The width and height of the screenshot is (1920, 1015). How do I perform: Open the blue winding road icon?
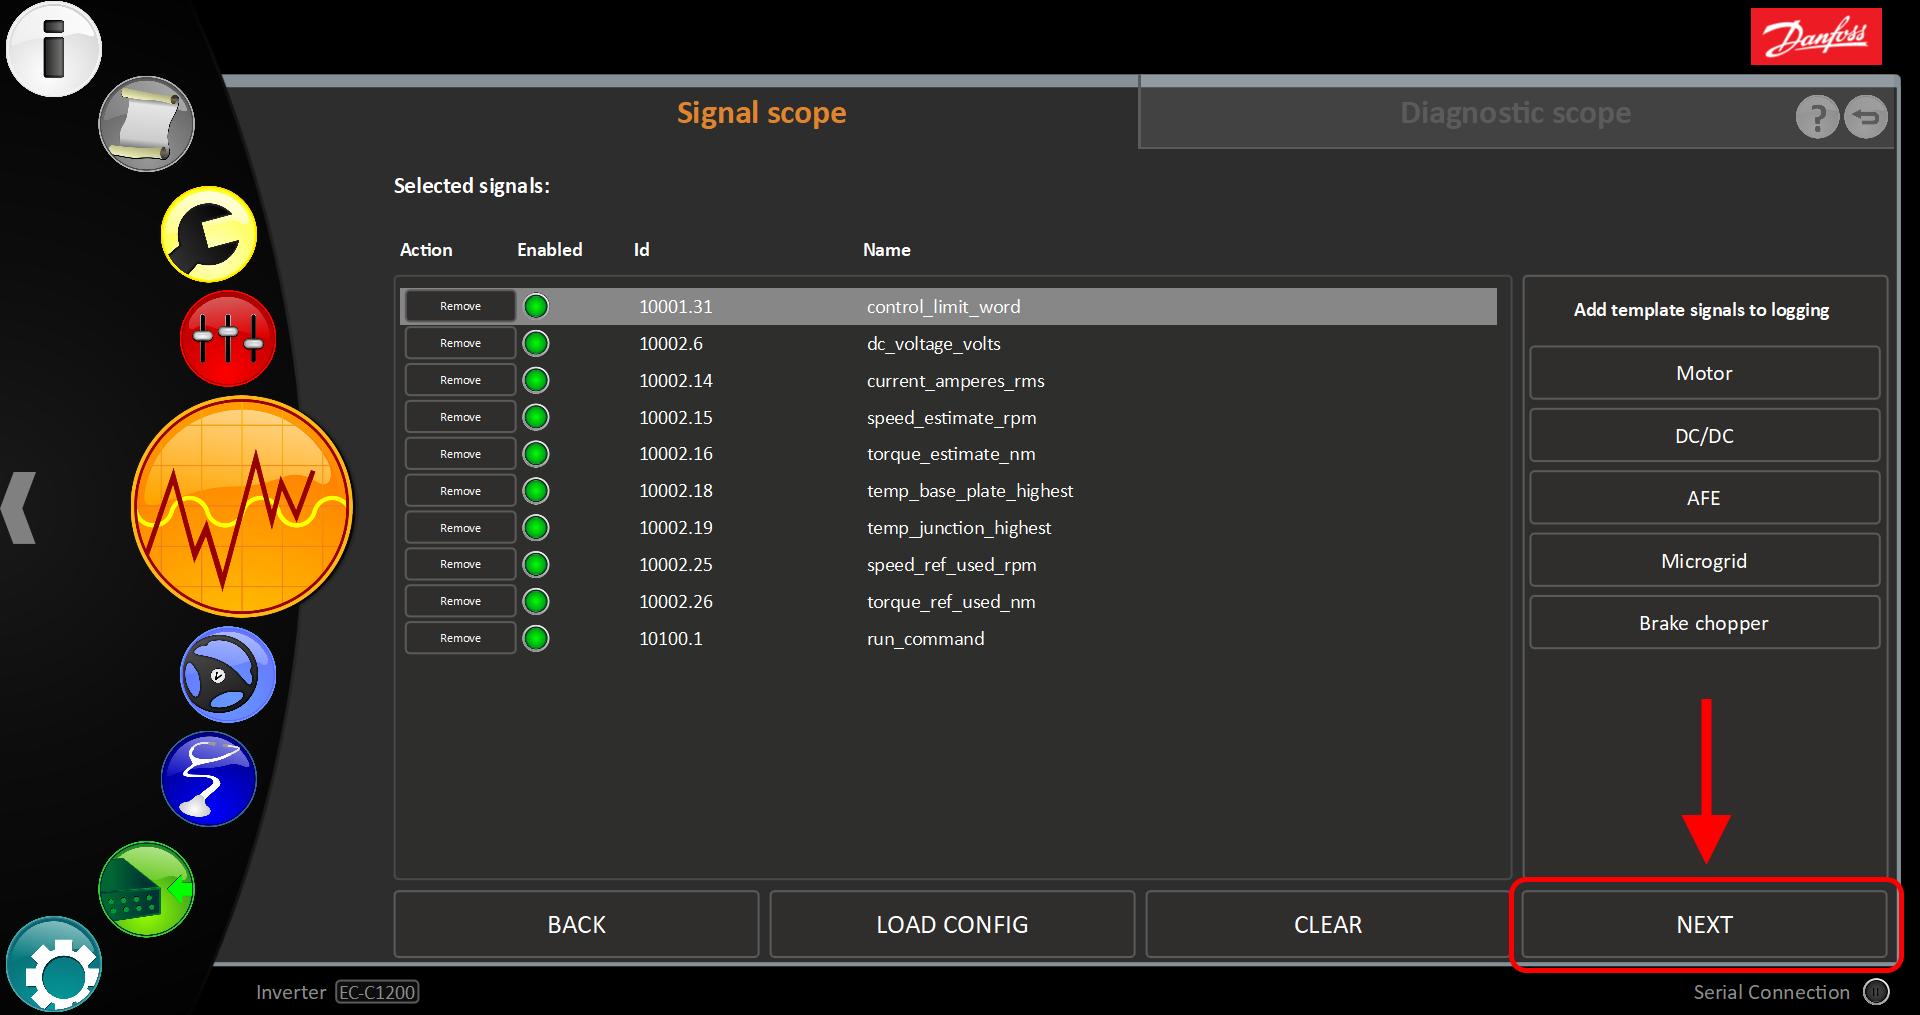tap(209, 779)
